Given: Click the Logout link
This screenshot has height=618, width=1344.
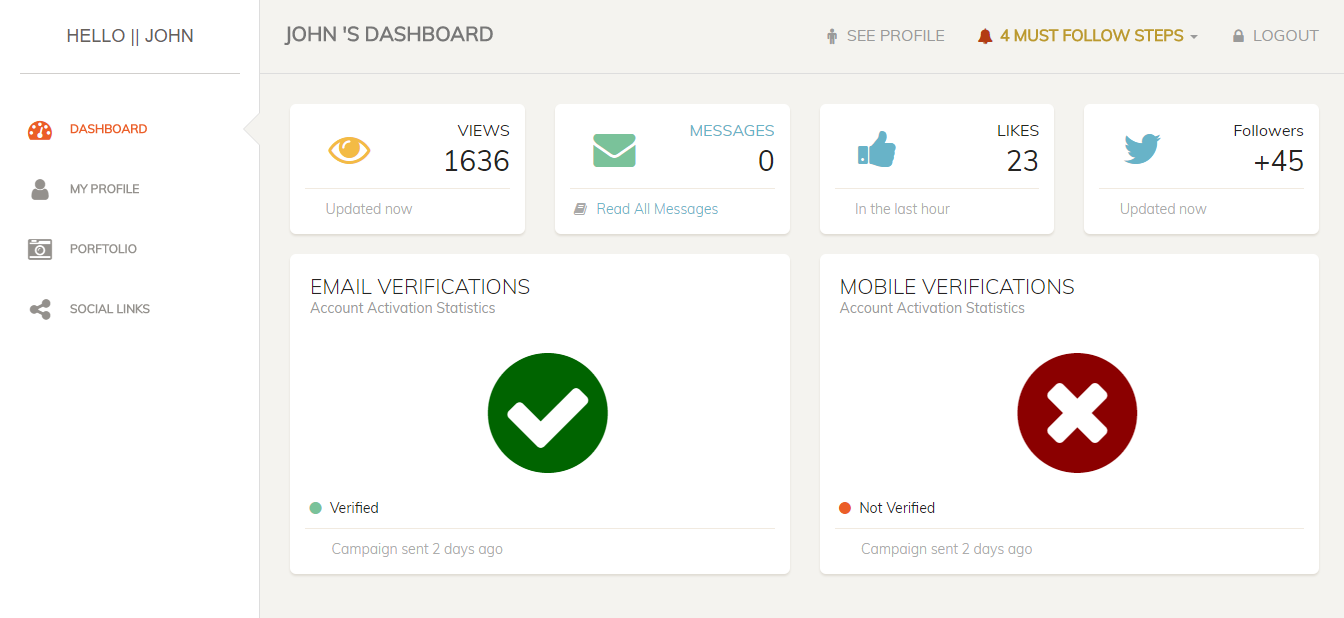Looking at the screenshot, I should [1275, 36].
